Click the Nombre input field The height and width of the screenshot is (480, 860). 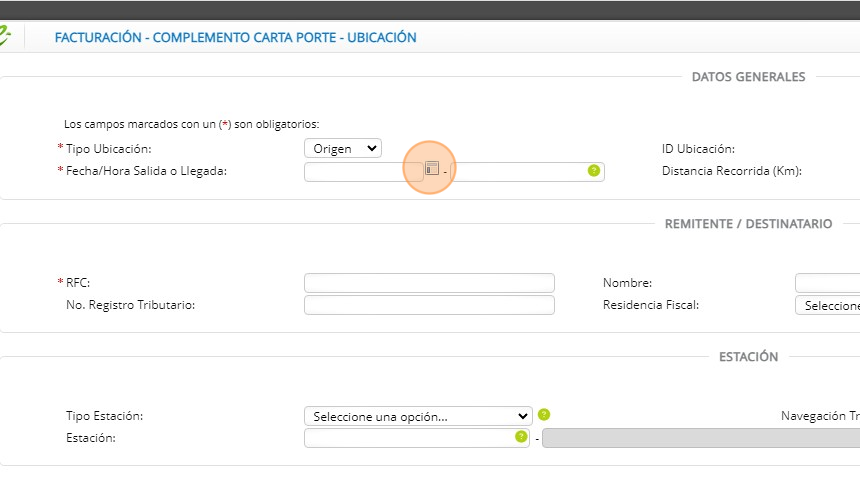coord(828,283)
